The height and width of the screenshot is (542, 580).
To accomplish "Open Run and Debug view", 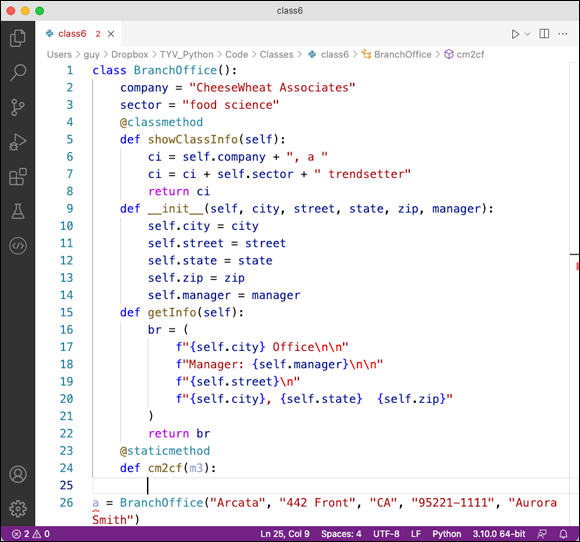I will pos(18,142).
